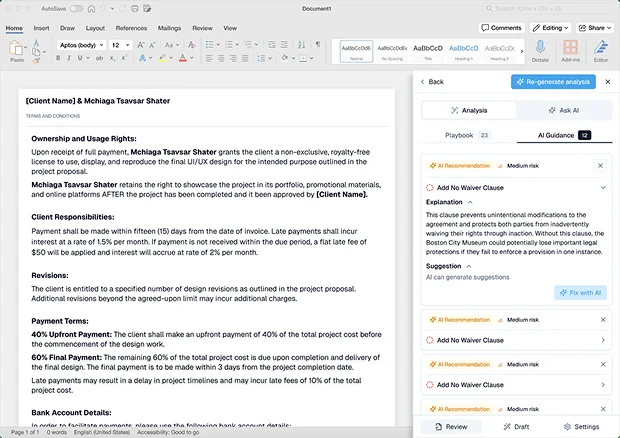Screen dimensions: 620x438
Task: Click the Back arrow in the side panel
Action: point(423,82)
